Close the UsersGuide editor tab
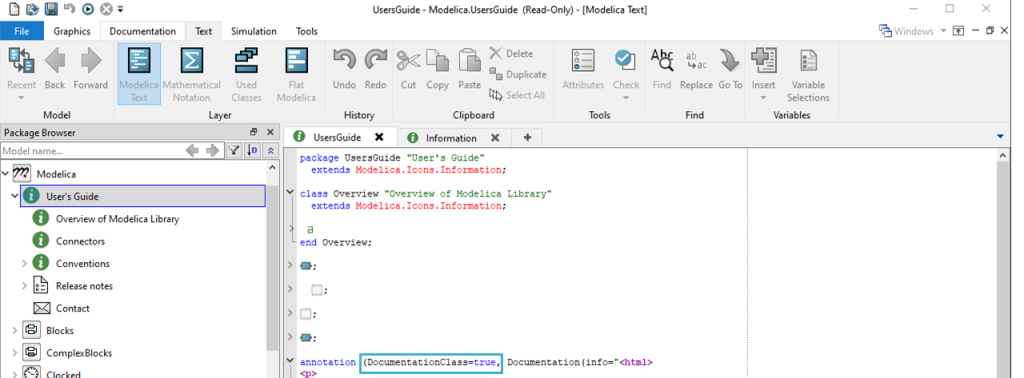Viewport: 1024px width, 378px height. point(379,137)
